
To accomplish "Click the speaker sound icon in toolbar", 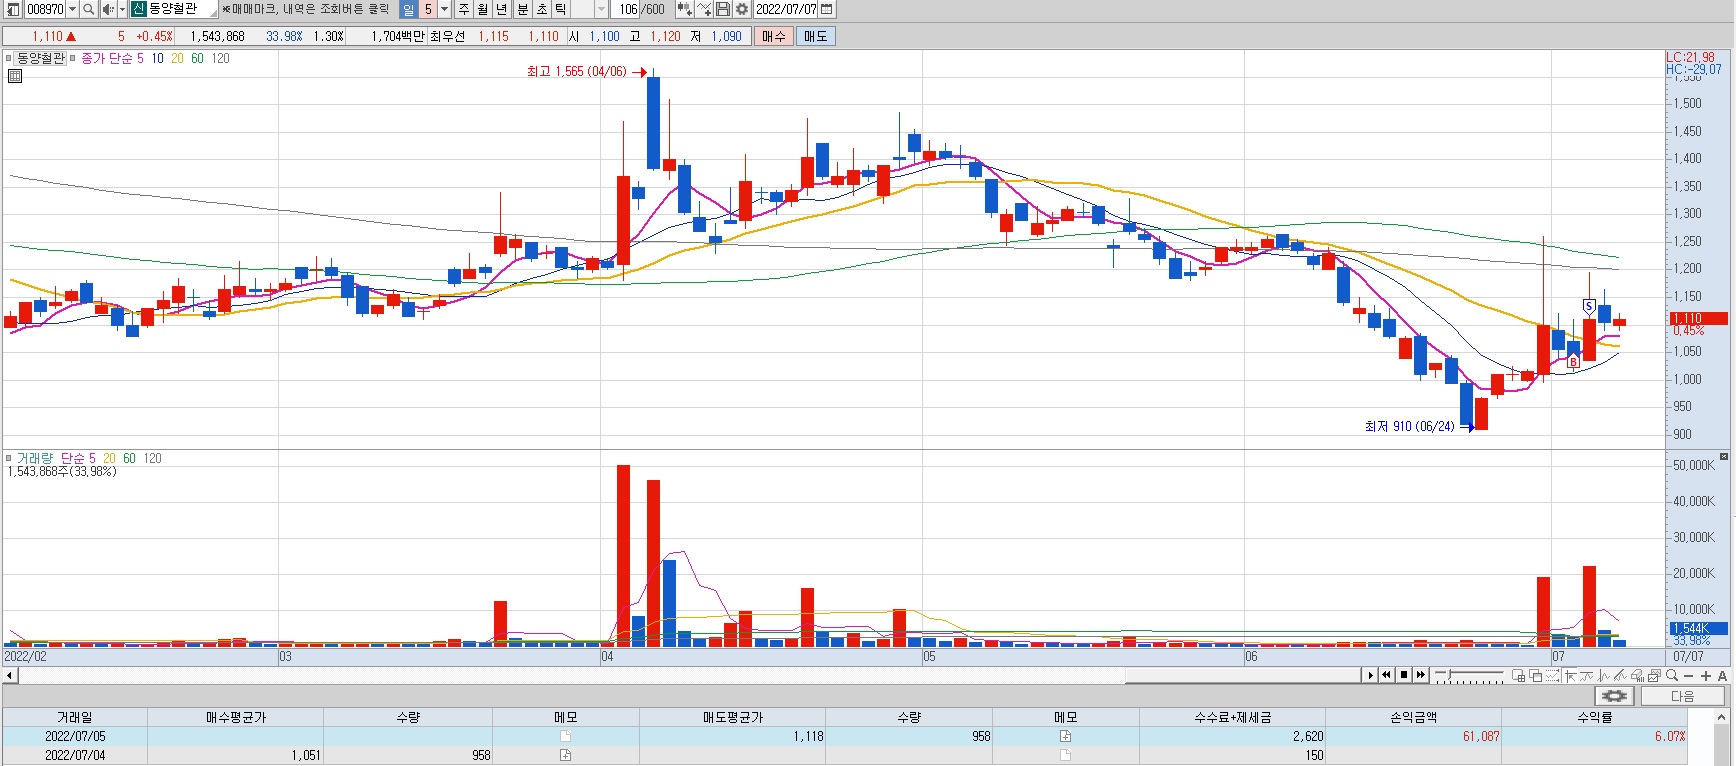I will (x=108, y=9).
